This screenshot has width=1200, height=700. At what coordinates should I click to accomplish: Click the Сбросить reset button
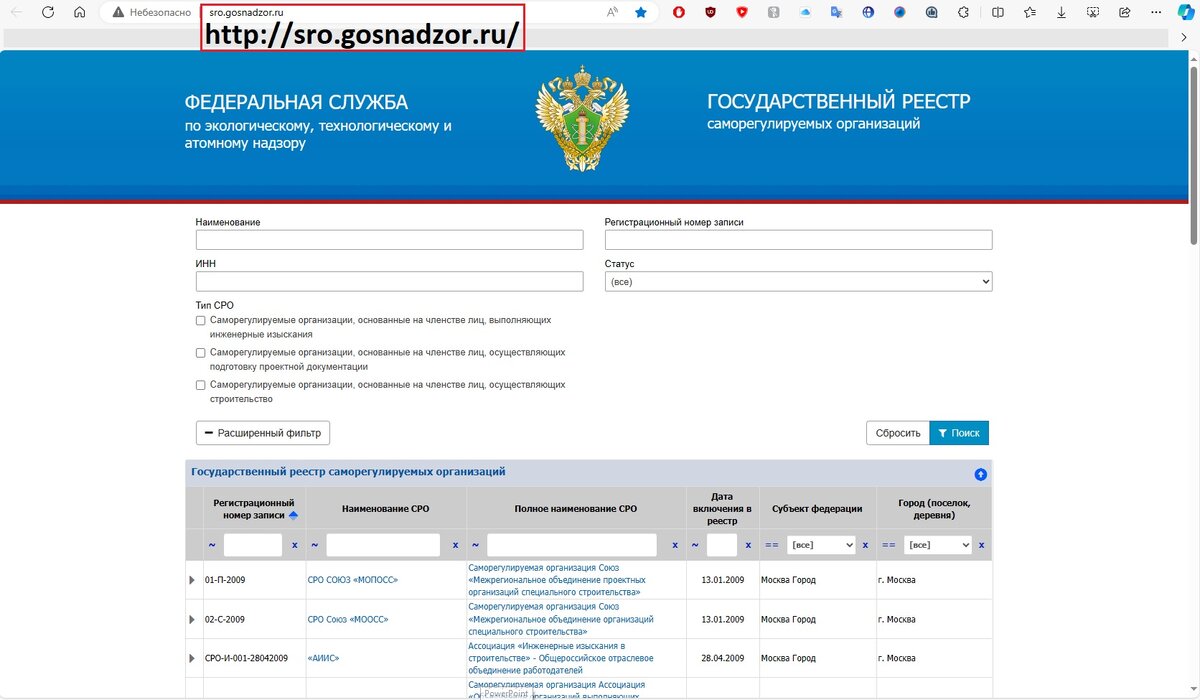point(898,433)
